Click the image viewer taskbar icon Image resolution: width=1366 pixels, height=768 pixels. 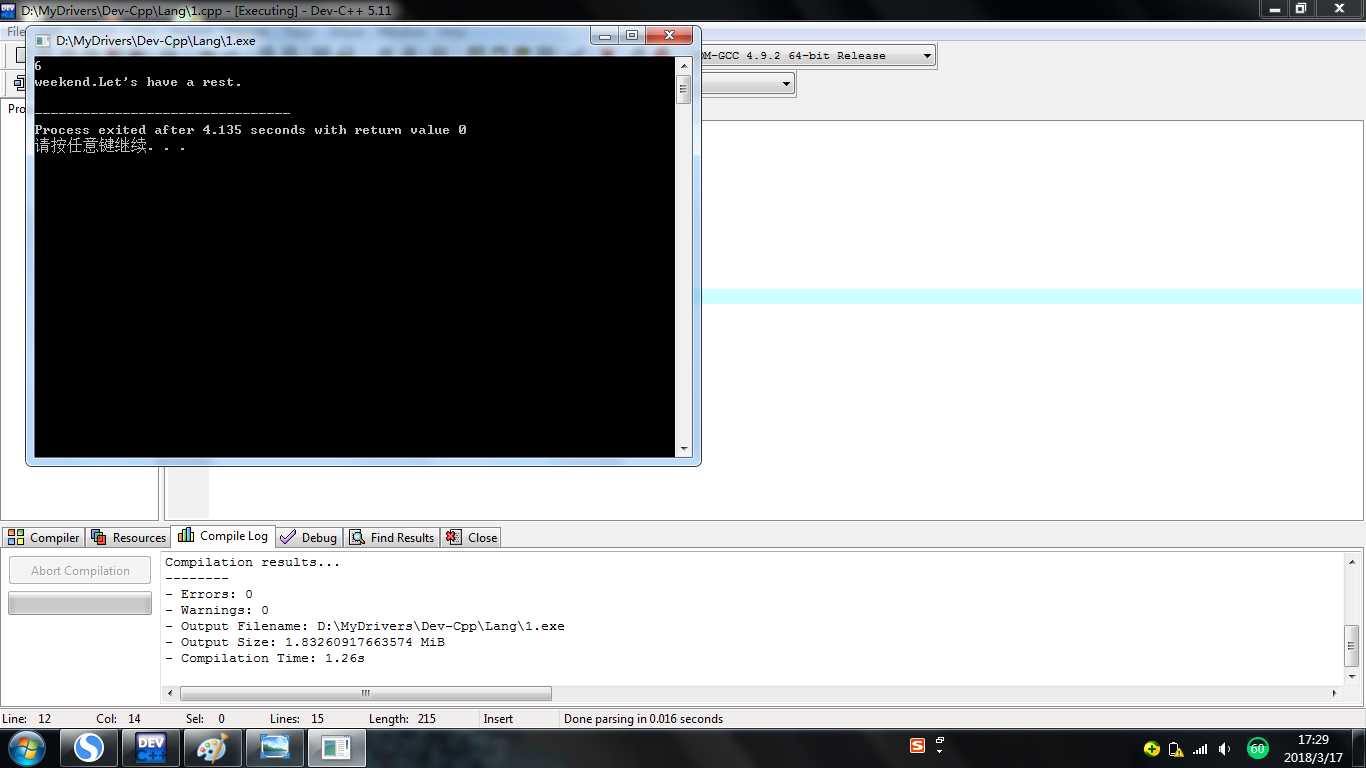(274, 748)
